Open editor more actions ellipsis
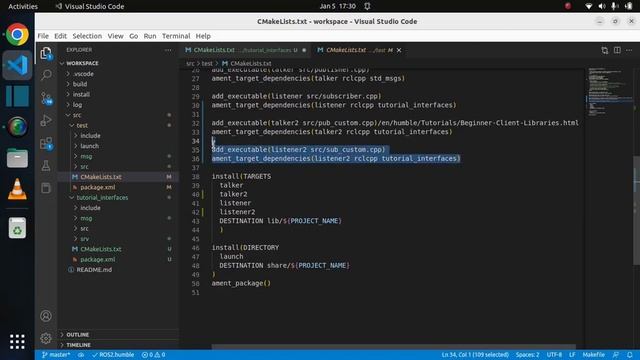The width and height of the screenshot is (640, 360). pos(629,50)
